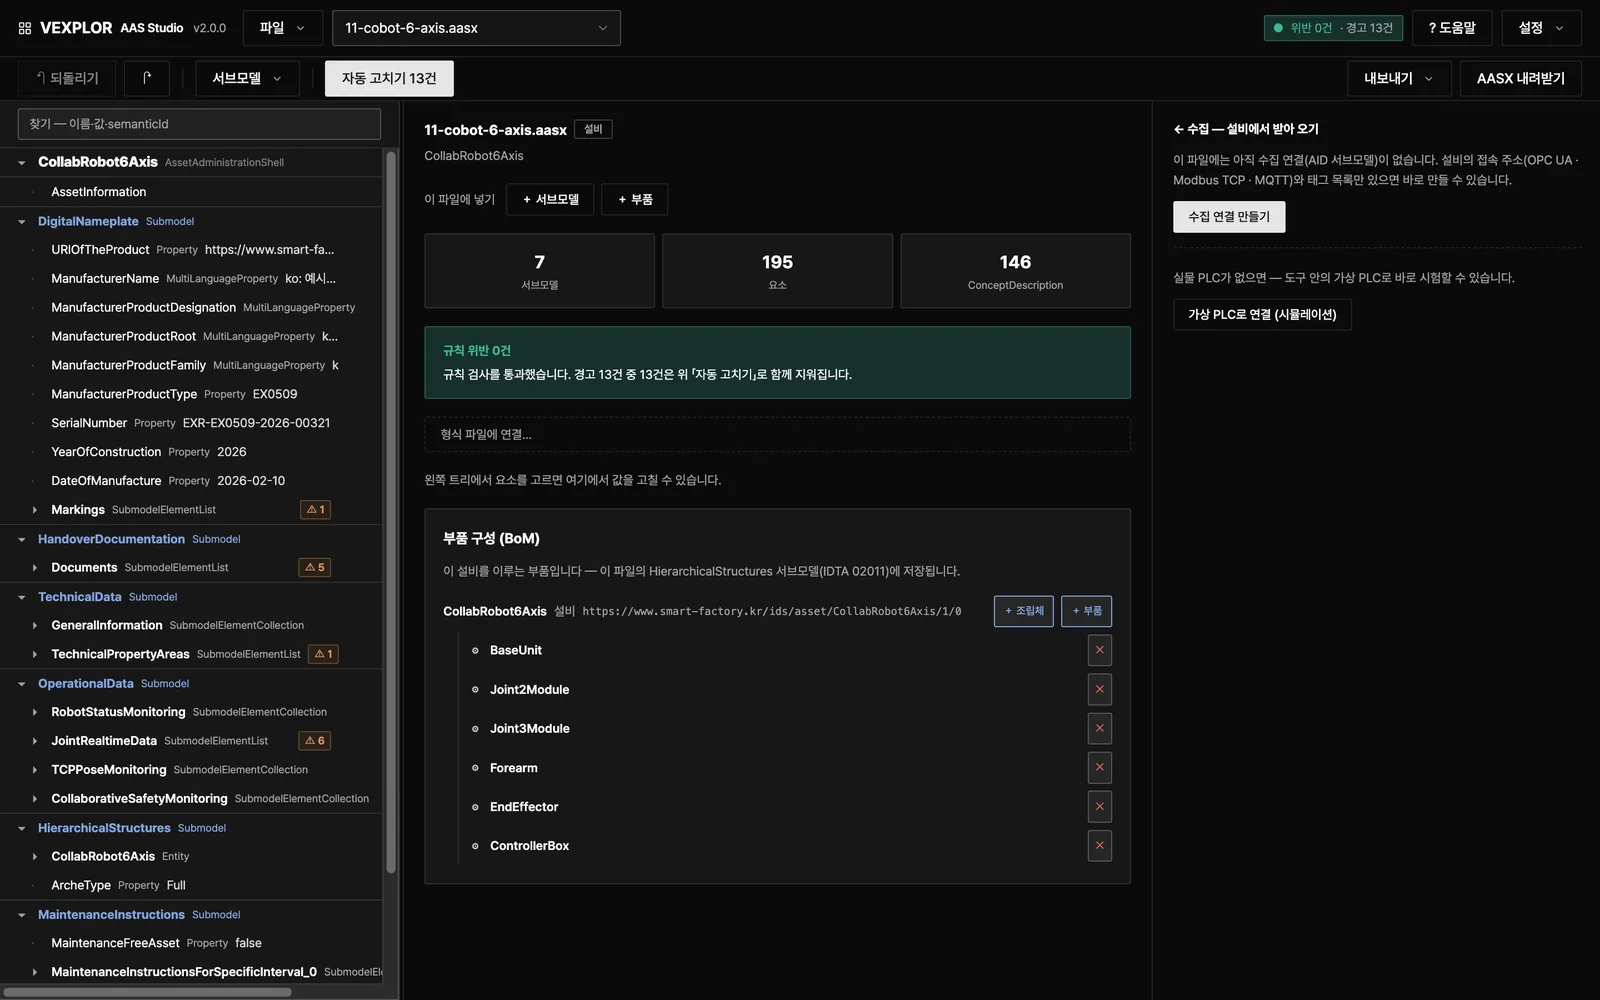1600x1000 pixels.
Task: Open the 파일 menu dropdown
Action: coord(282,28)
